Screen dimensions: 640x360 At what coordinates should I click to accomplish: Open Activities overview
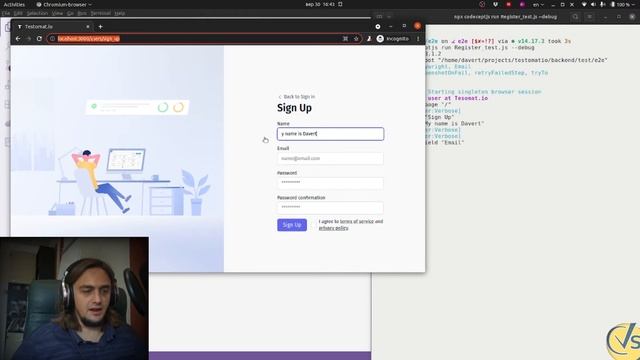pos(14,4)
